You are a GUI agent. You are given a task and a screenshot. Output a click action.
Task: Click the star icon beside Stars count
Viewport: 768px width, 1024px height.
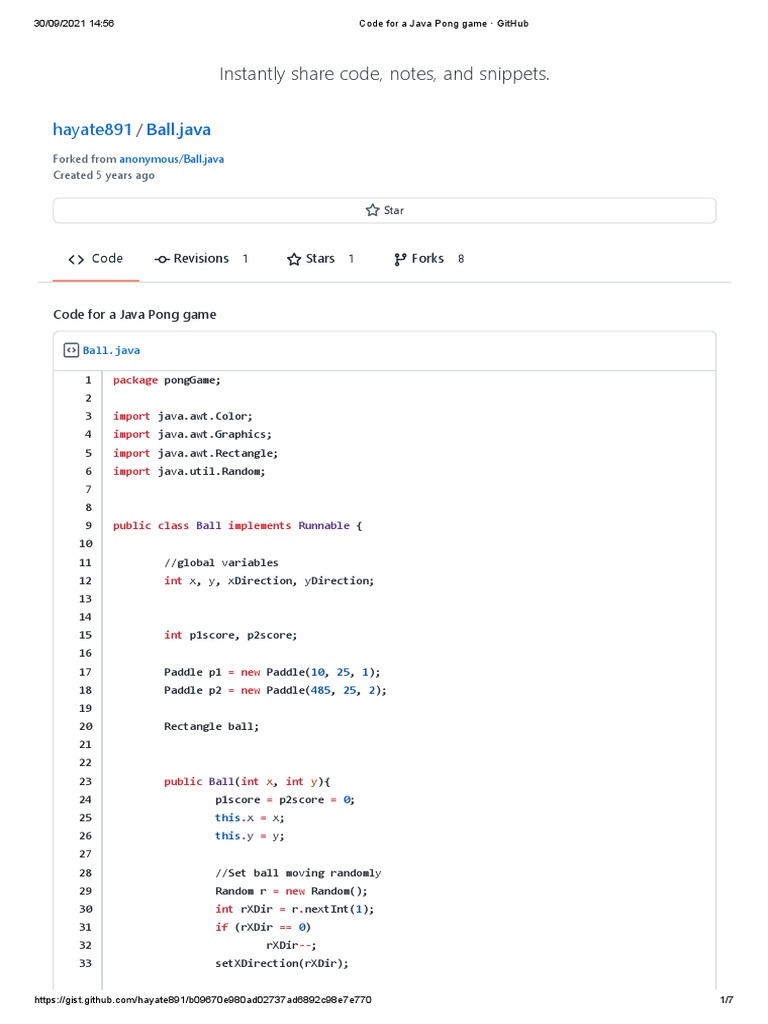(294, 259)
